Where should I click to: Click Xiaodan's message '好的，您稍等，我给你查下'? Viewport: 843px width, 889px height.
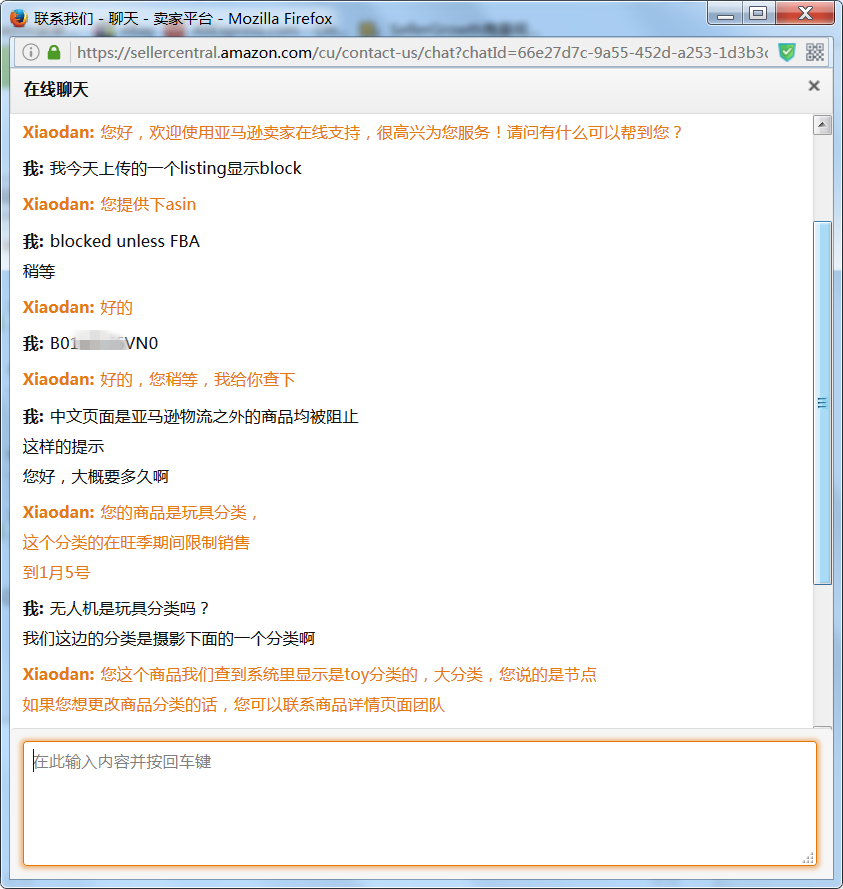coord(198,379)
